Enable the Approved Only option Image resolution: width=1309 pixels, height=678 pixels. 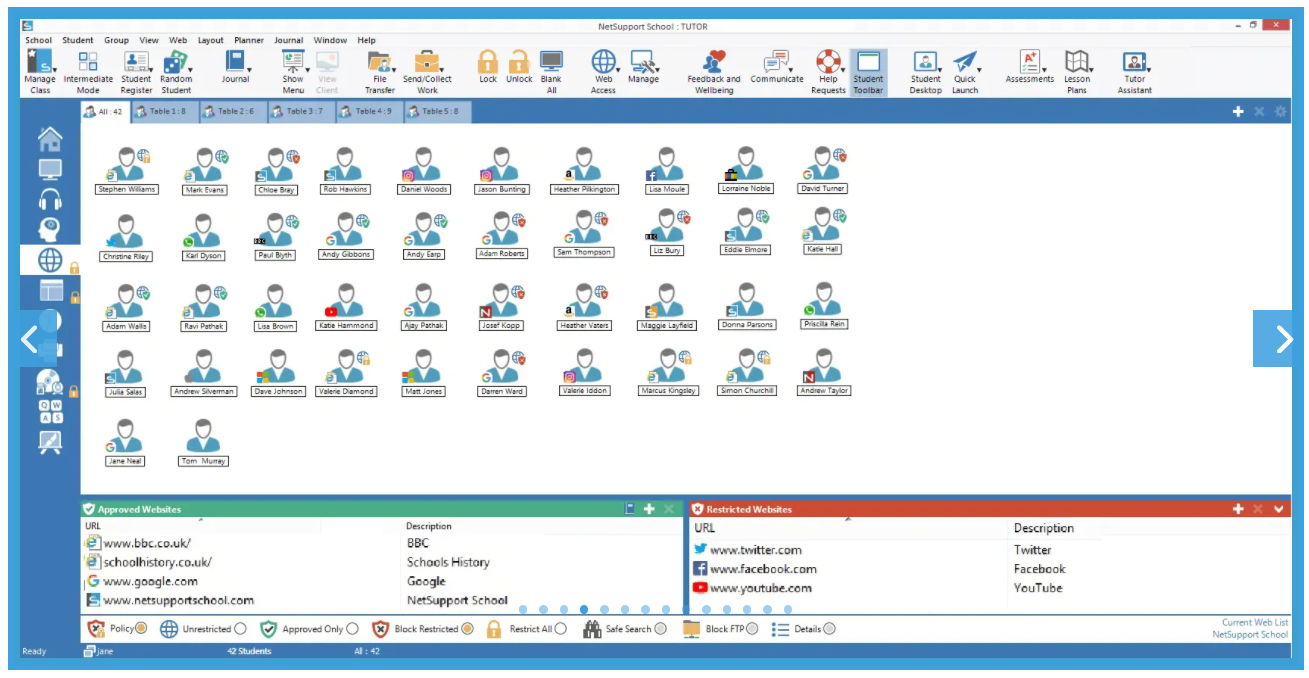tap(352, 629)
